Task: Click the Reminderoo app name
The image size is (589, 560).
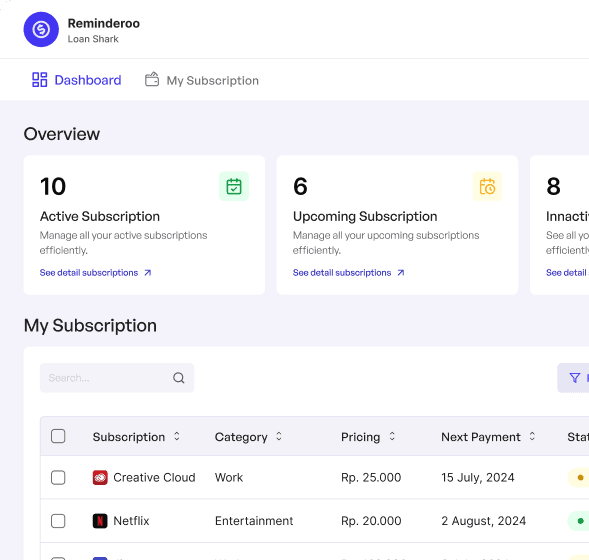Action: 104,23
